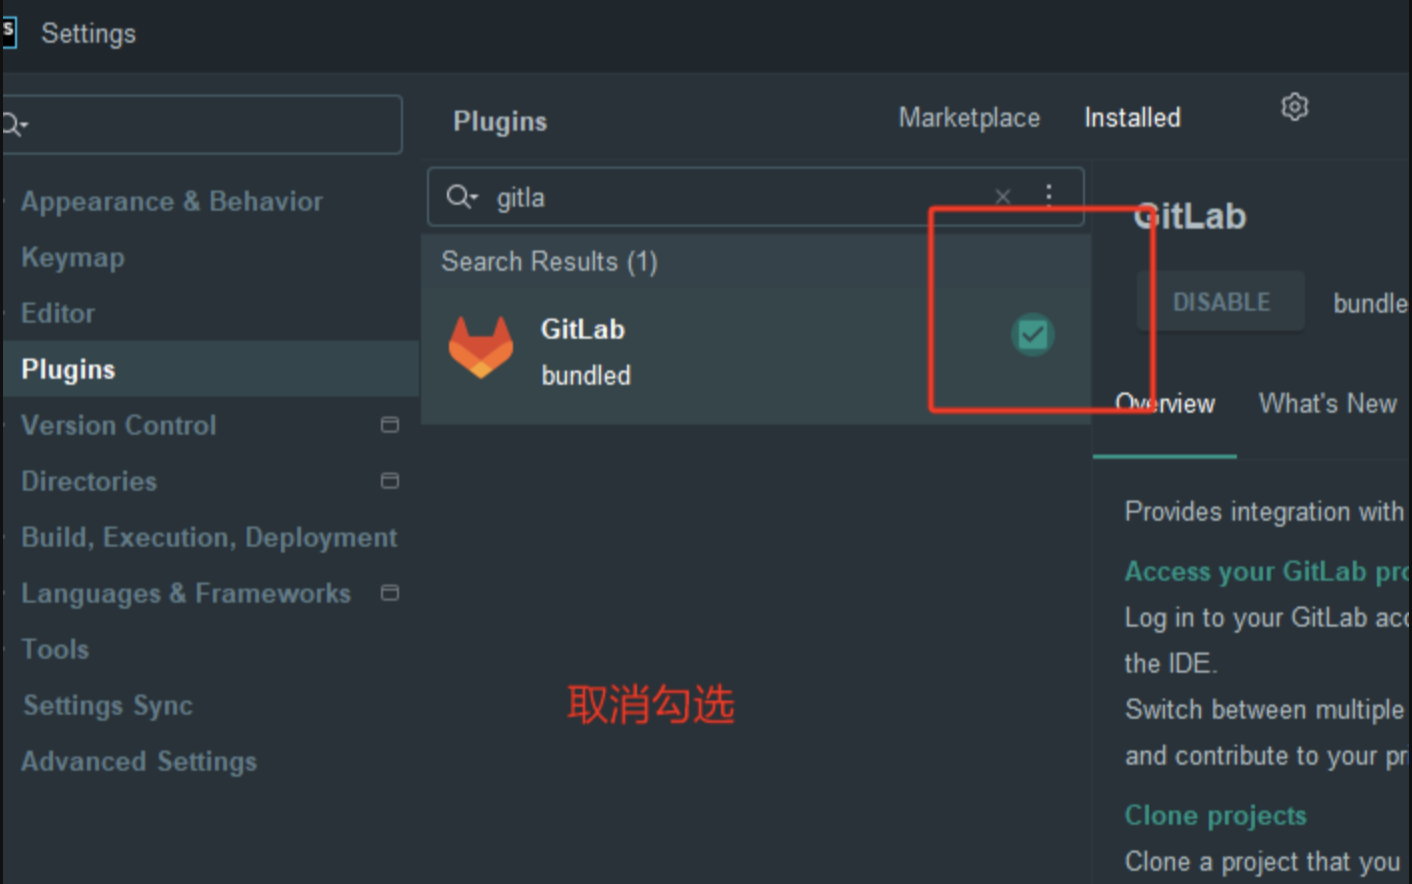Click Directories project-level icon
1412x884 pixels.
390,481
